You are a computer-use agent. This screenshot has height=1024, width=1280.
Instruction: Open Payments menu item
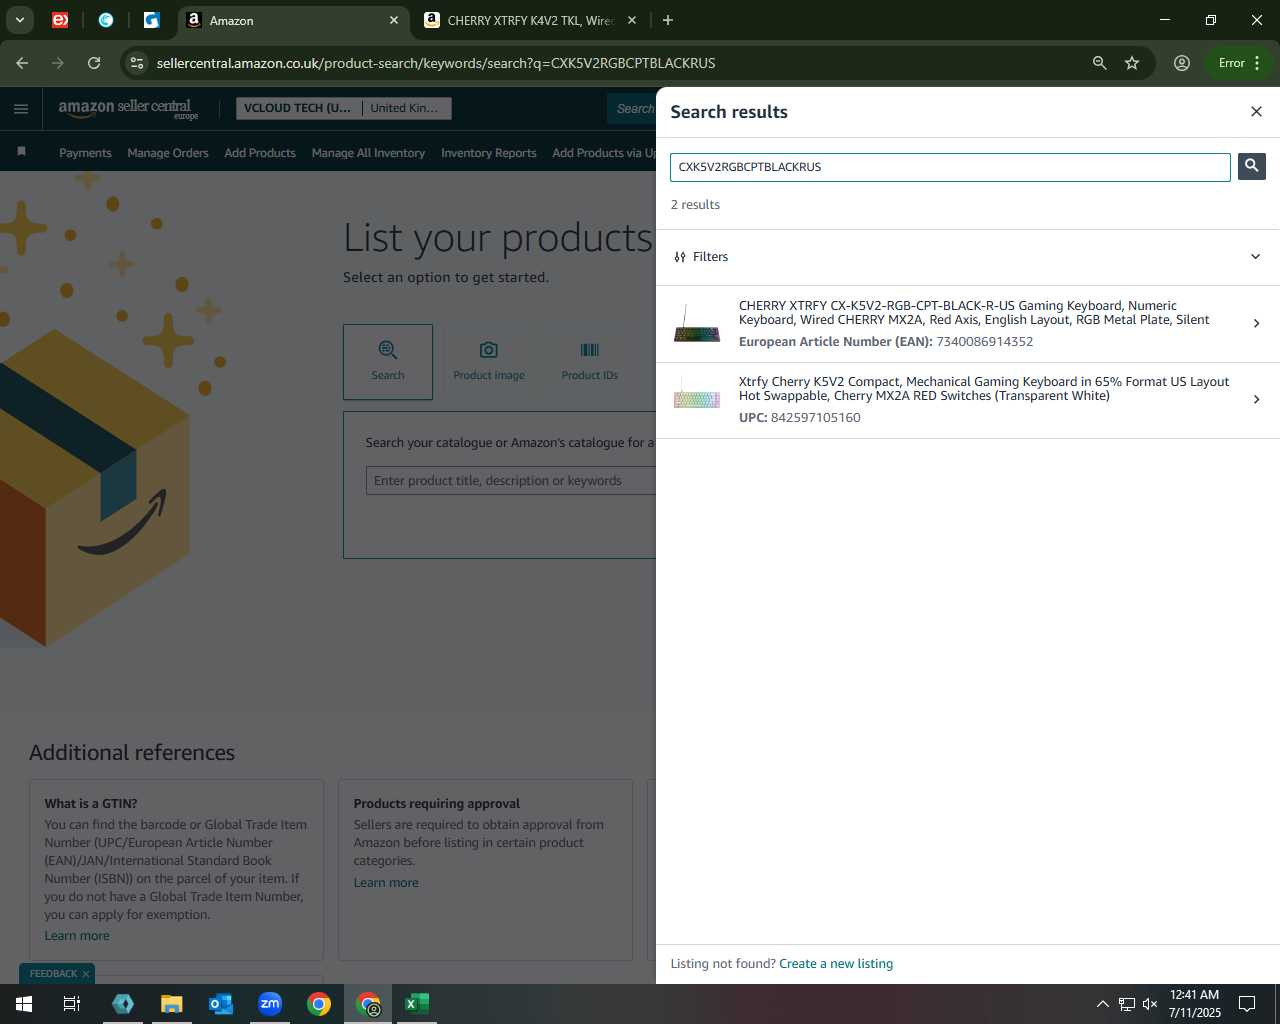pyautogui.click(x=85, y=153)
